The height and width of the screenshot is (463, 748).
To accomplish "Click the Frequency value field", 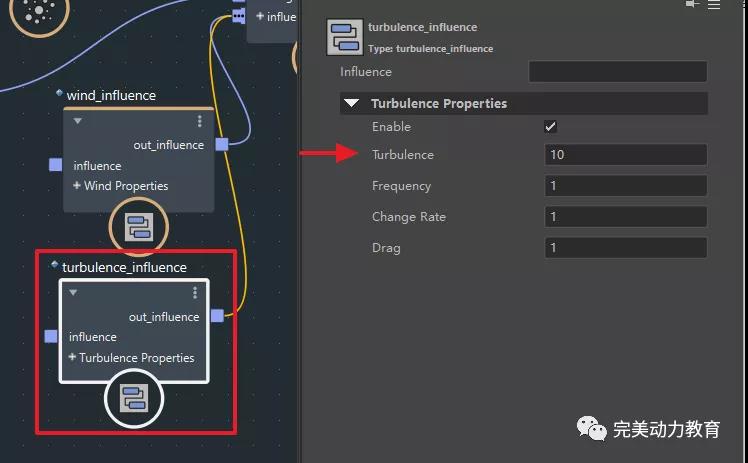I will pos(626,186).
